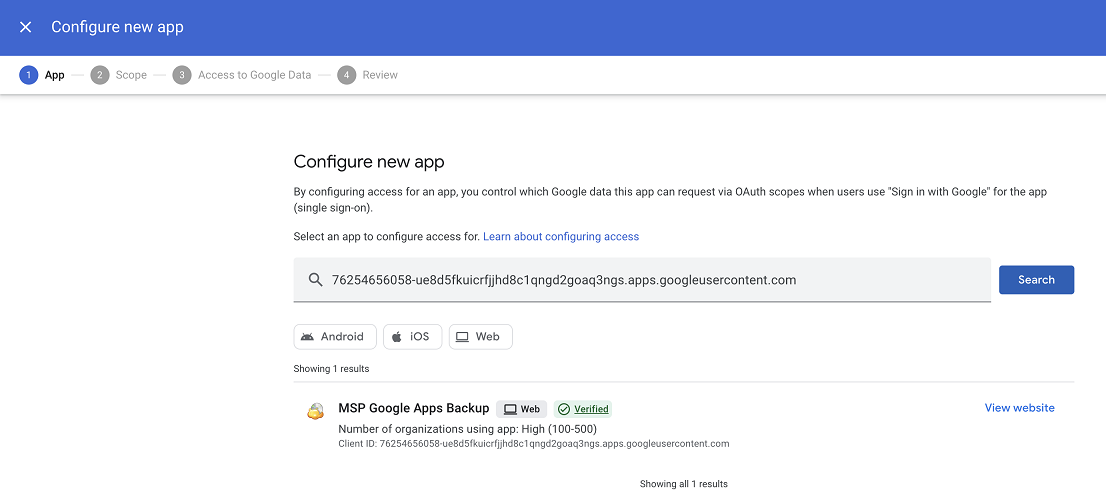Open the View website link
Viewport: 1106px width, 496px height.
pos(1019,408)
